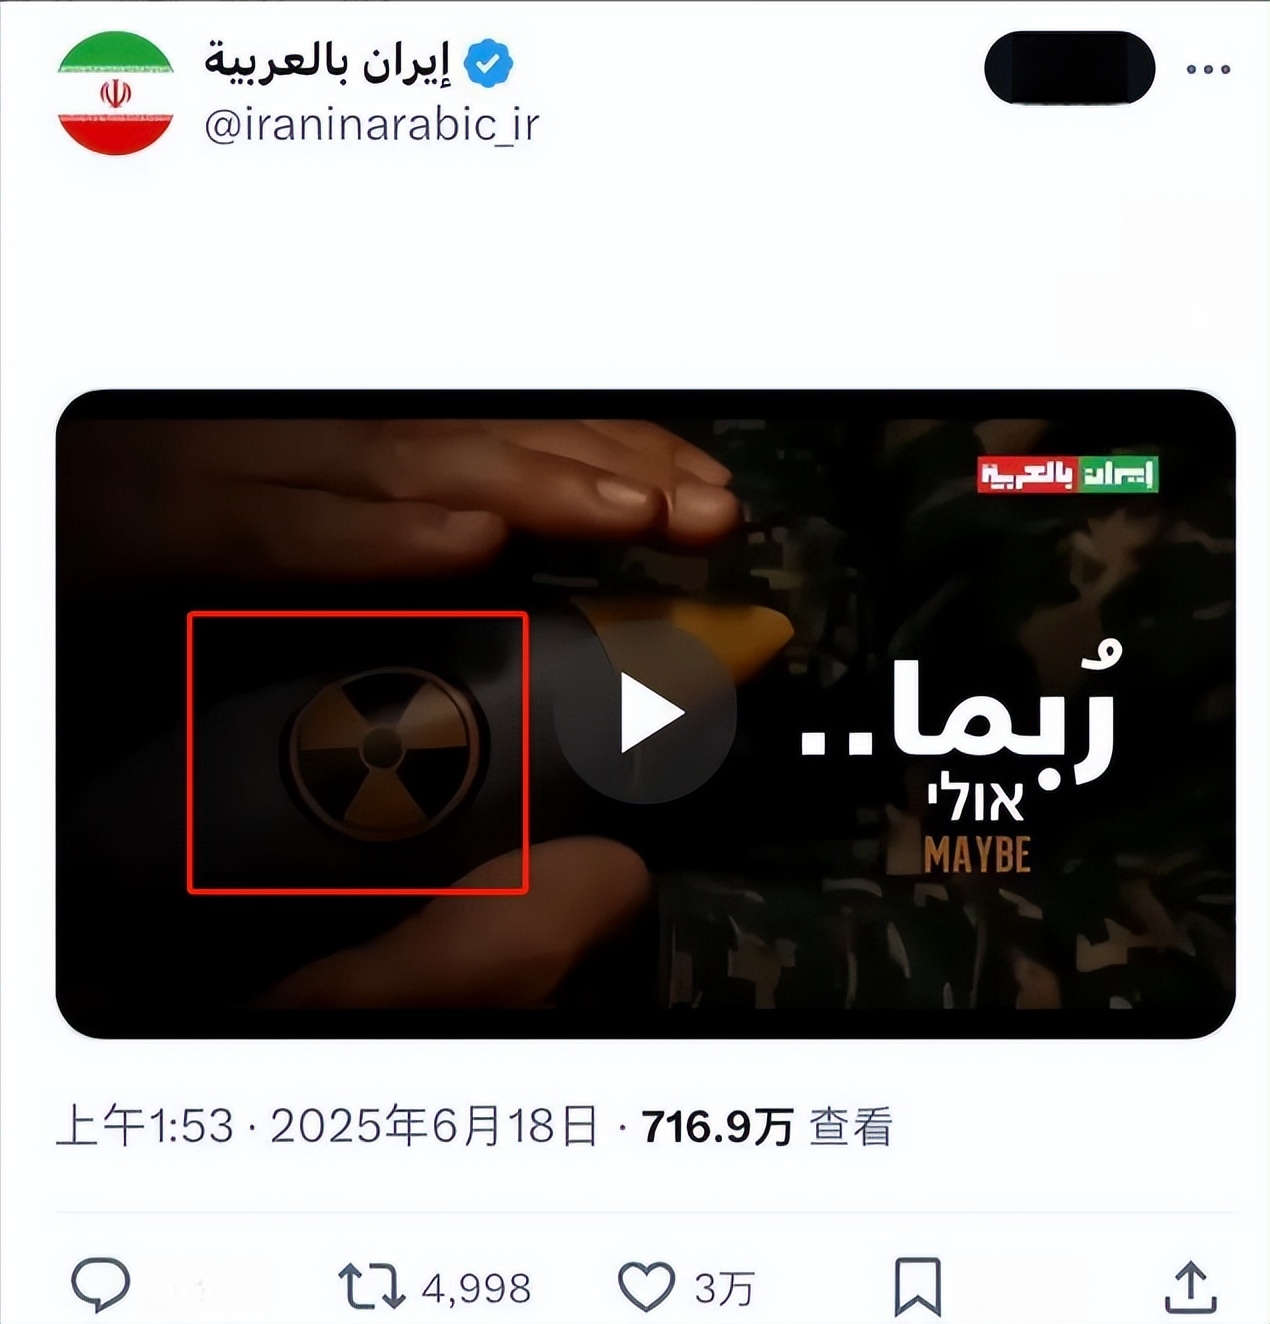Click the retweet arrows icon

371,1286
